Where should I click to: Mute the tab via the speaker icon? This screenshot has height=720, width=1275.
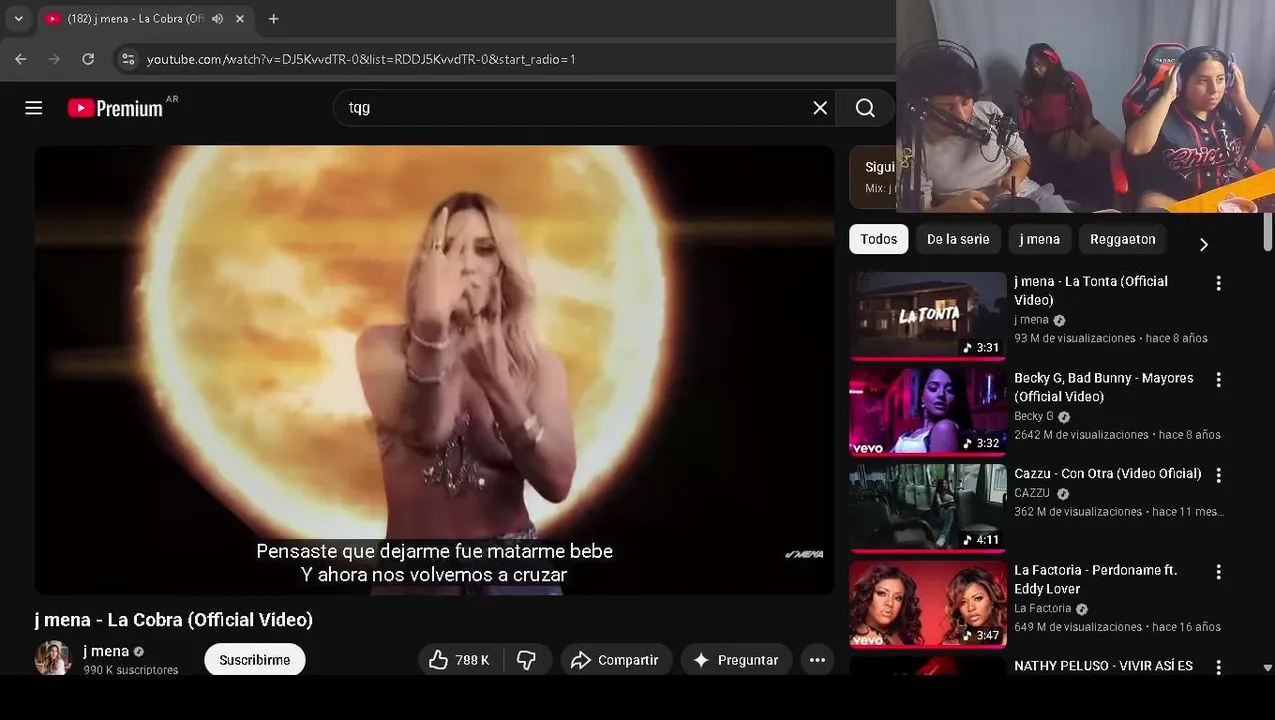[x=217, y=18]
